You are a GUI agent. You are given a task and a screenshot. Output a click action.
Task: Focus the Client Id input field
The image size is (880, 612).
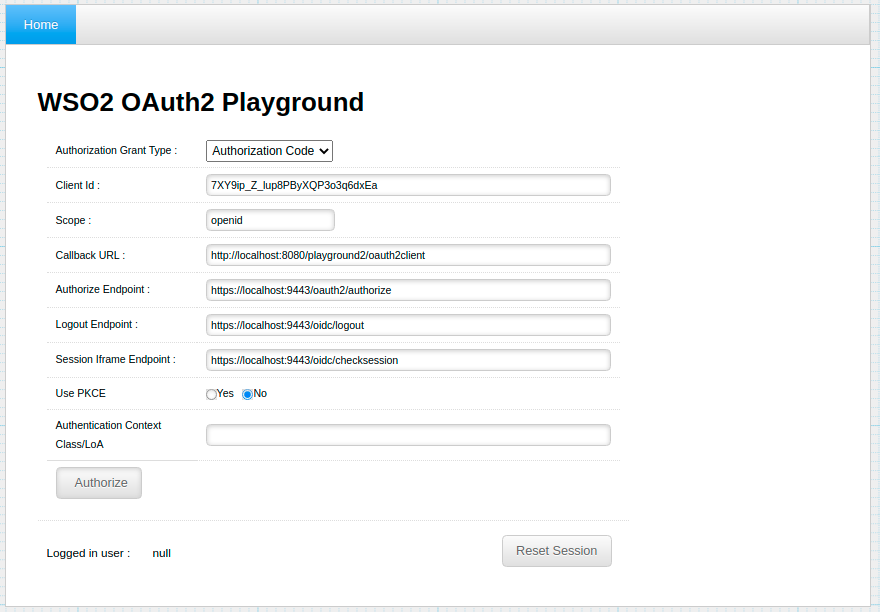408,185
